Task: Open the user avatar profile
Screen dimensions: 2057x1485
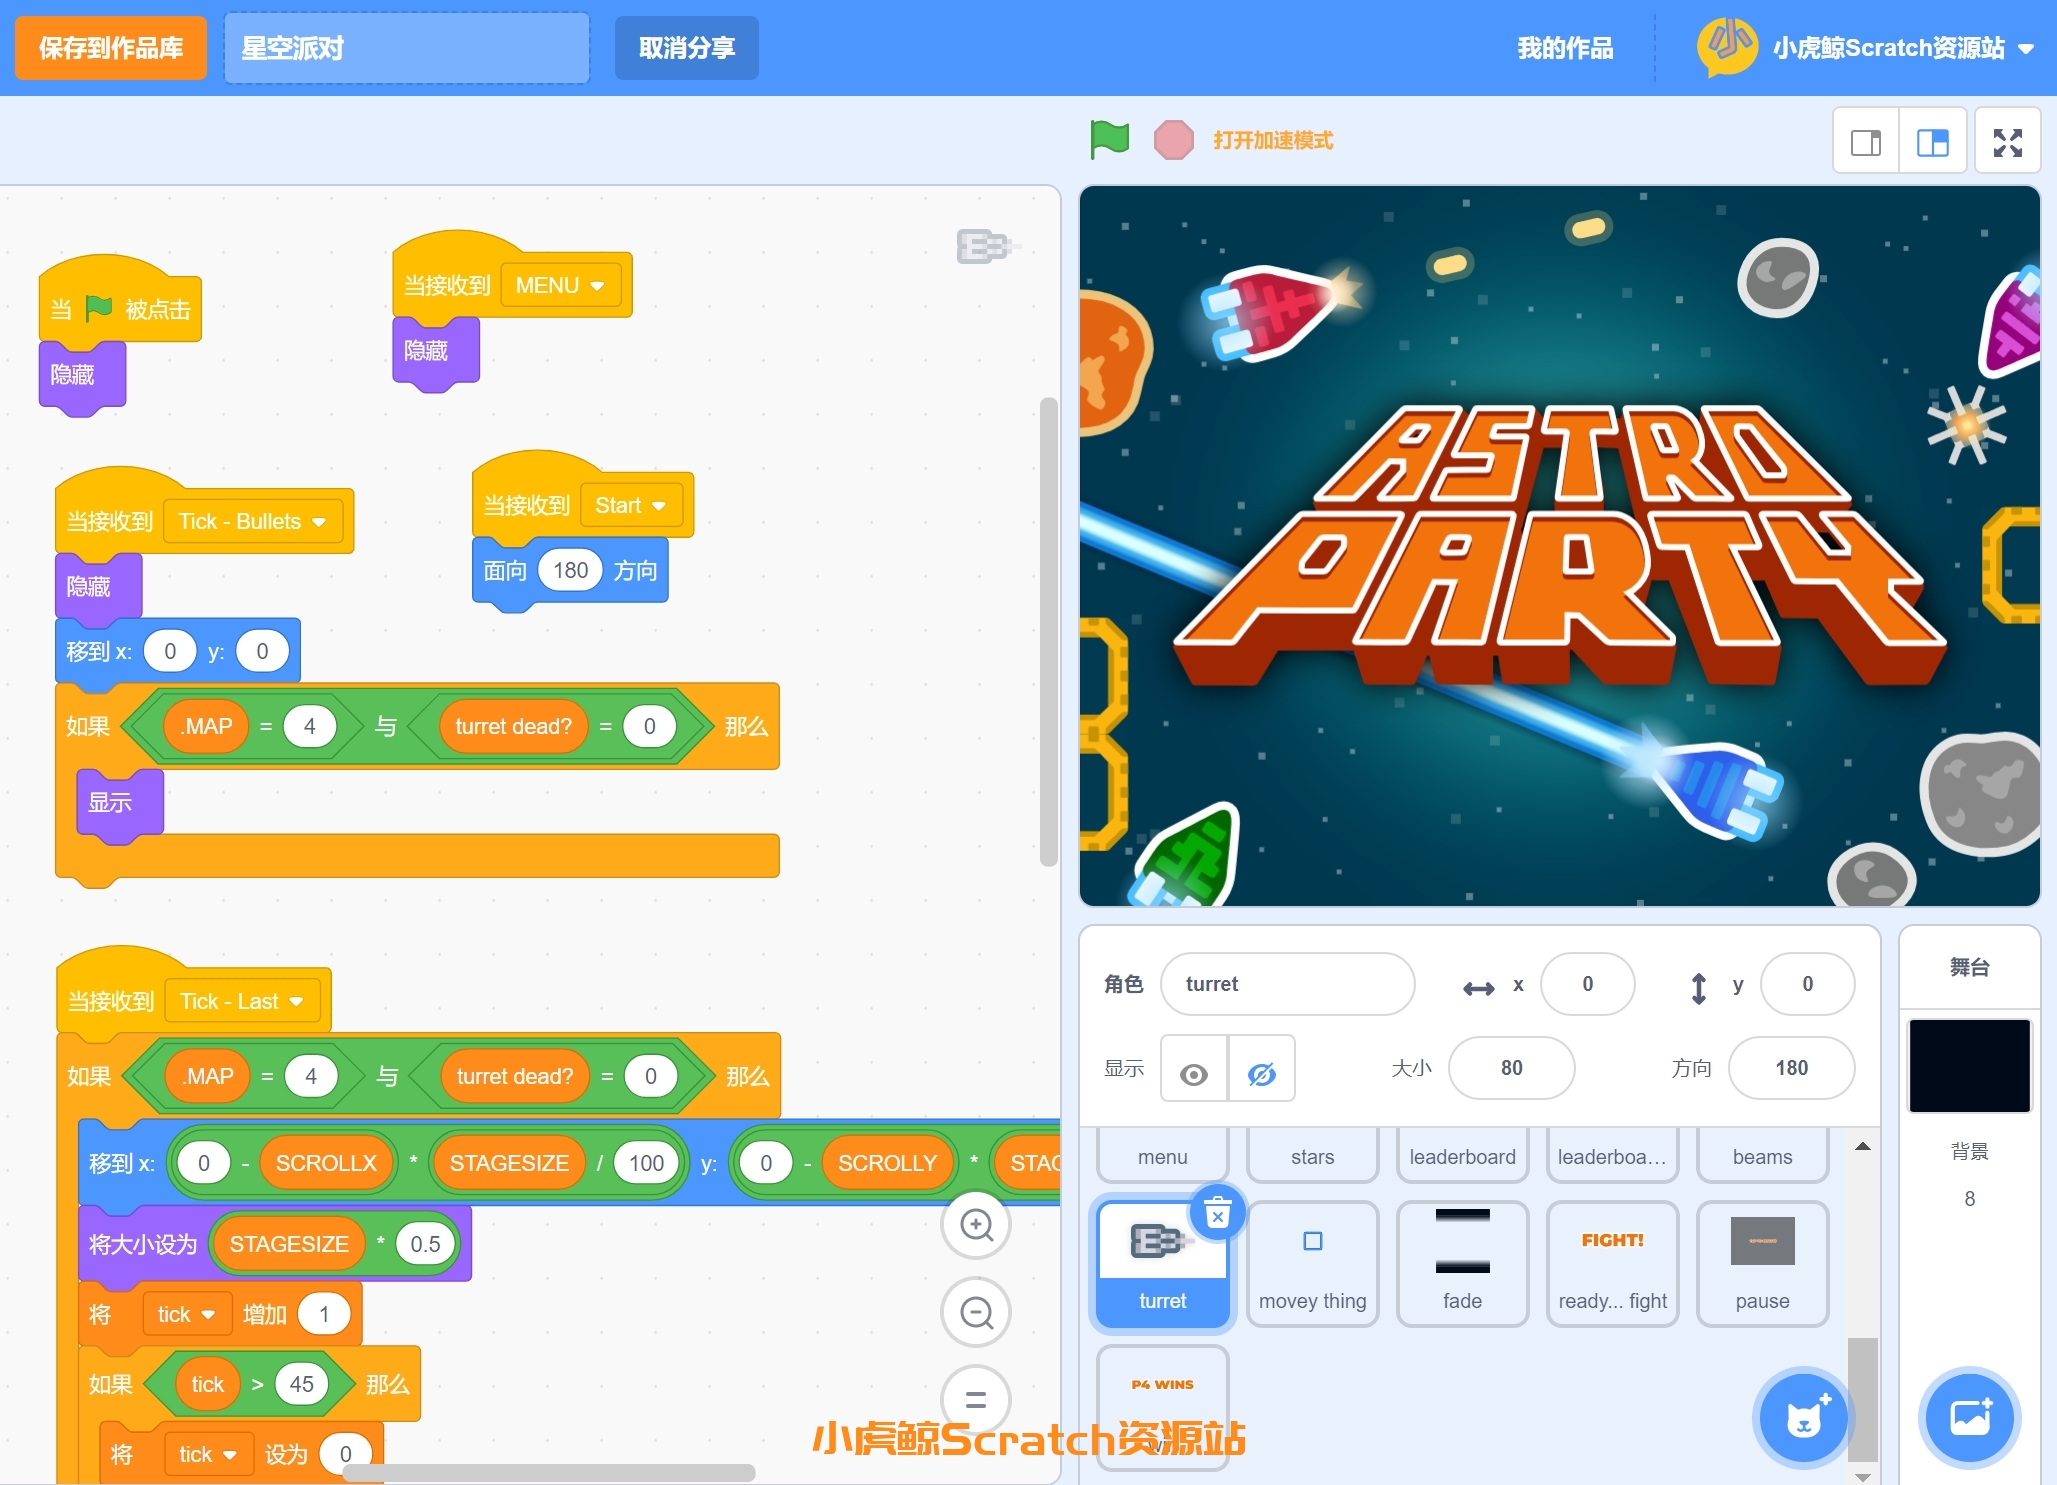Action: (1727, 47)
